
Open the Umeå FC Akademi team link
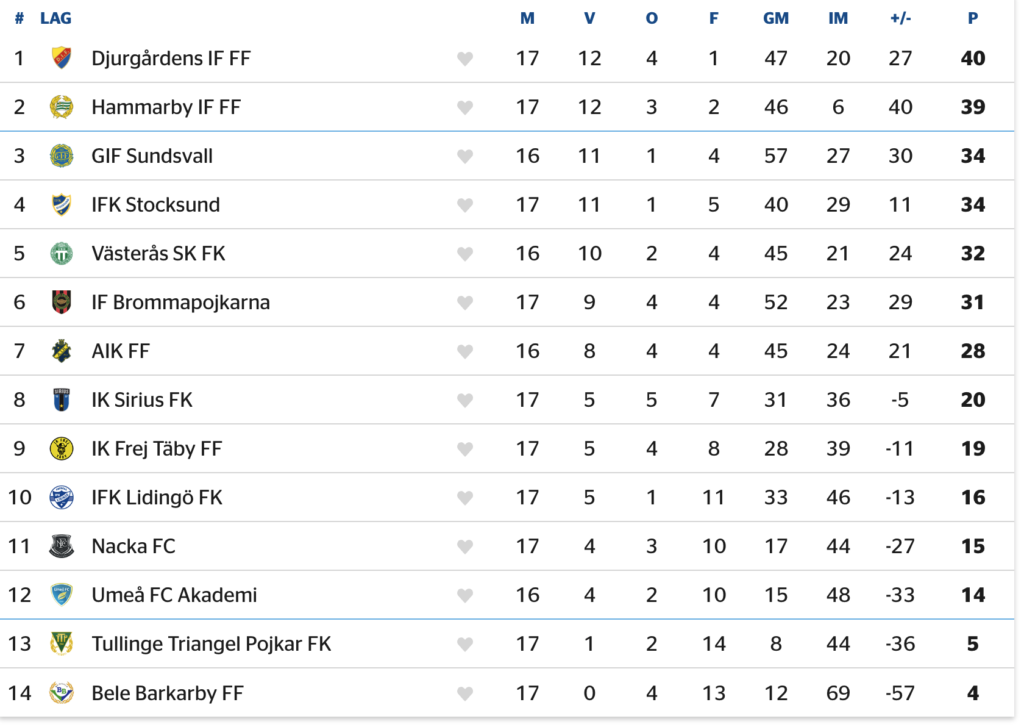click(x=174, y=595)
